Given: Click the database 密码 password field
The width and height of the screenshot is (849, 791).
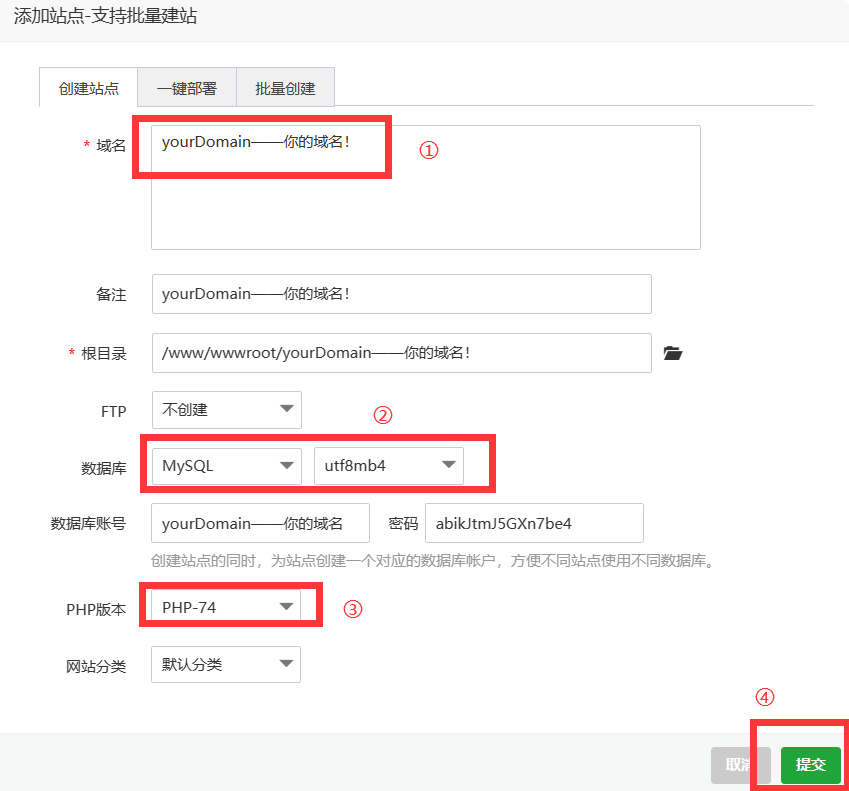Looking at the screenshot, I should click(533, 523).
